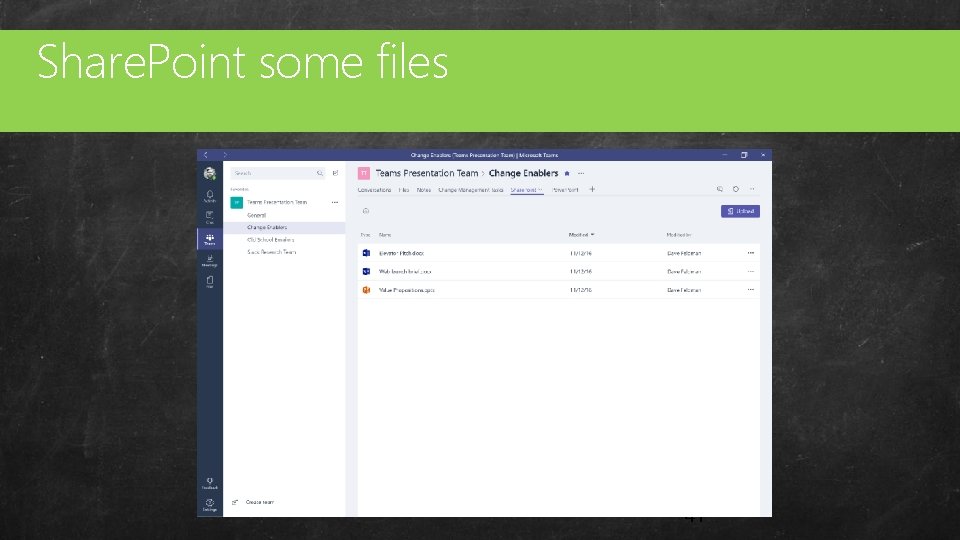Open the Elevator Pitch.docx file
This screenshot has width=960, height=540.
(x=402, y=253)
